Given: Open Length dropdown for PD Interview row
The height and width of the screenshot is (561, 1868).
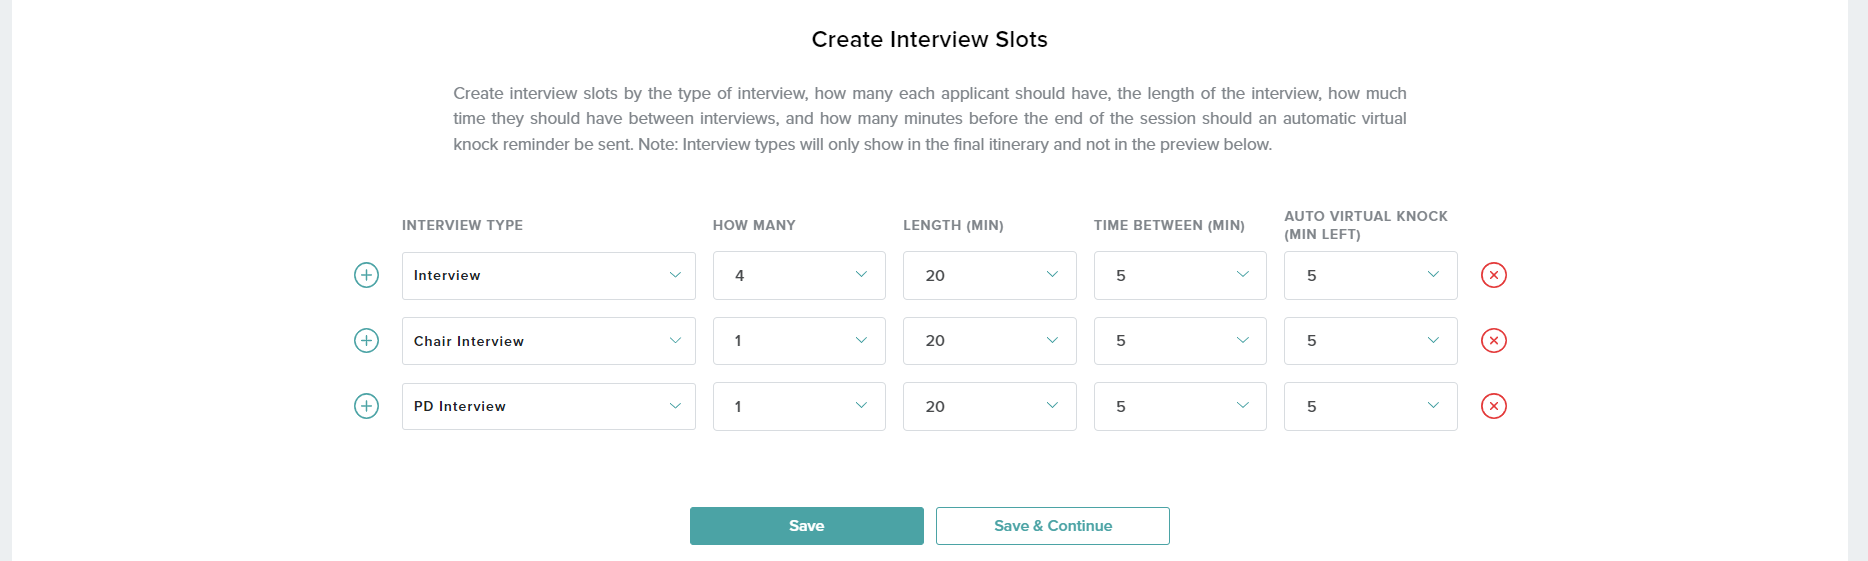Looking at the screenshot, I should click(x=990, y=407).
